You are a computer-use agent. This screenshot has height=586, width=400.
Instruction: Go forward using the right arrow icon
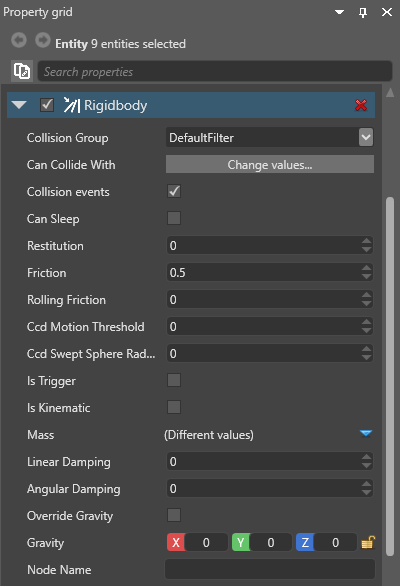[x=43, y=40]
